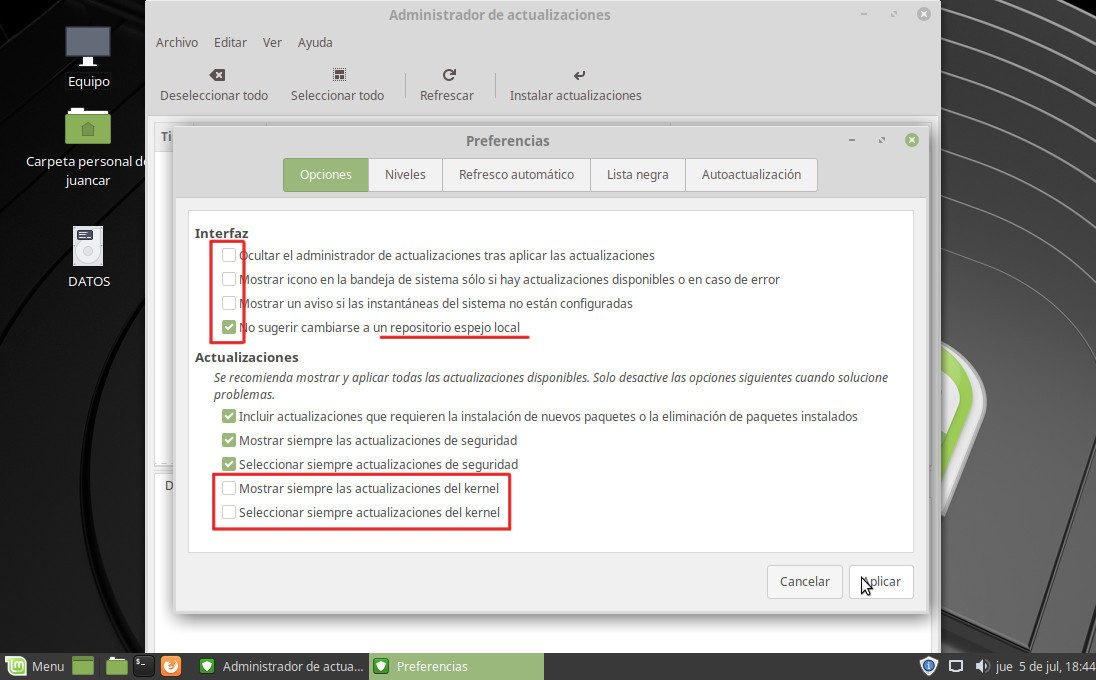Open the volume control in tray
Viewport: 1096px width, 680px height.
point(981,666)
